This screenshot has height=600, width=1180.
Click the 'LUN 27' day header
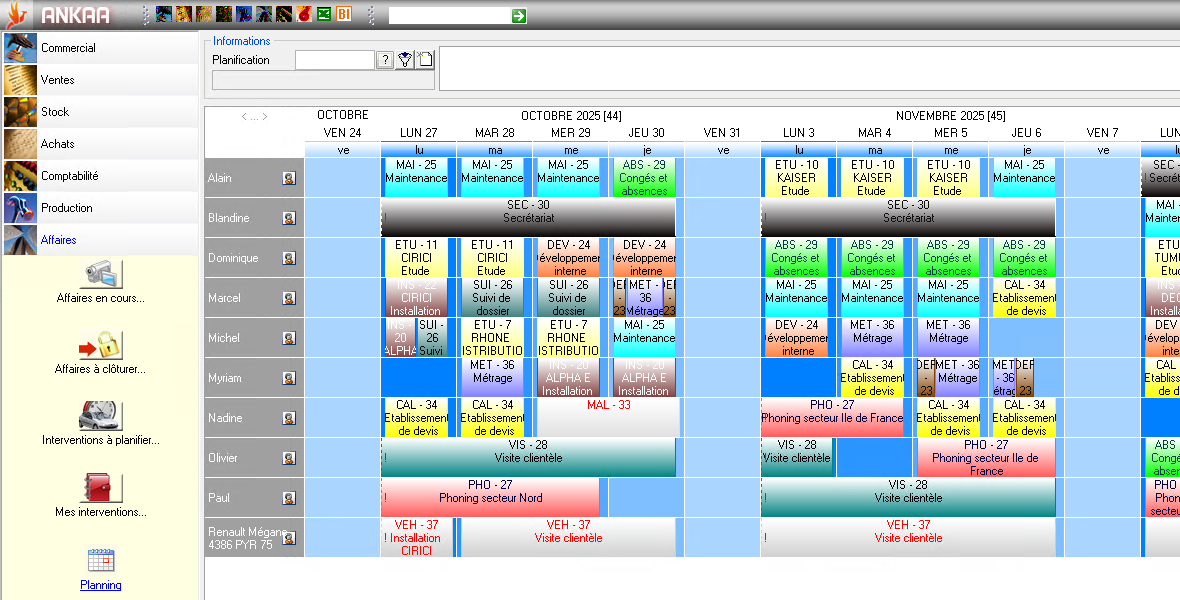coord(418,132)
